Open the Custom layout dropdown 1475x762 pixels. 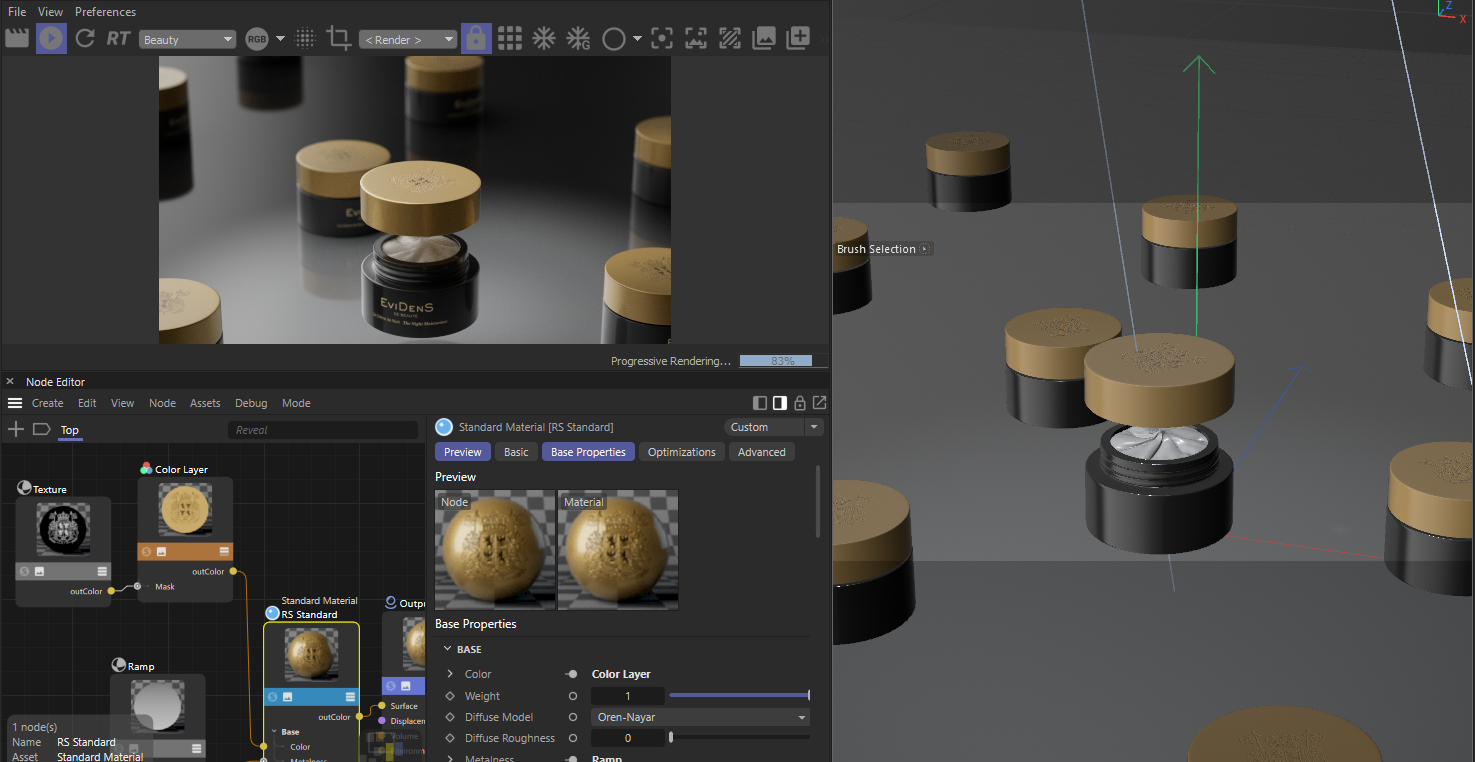click(773, 427)
